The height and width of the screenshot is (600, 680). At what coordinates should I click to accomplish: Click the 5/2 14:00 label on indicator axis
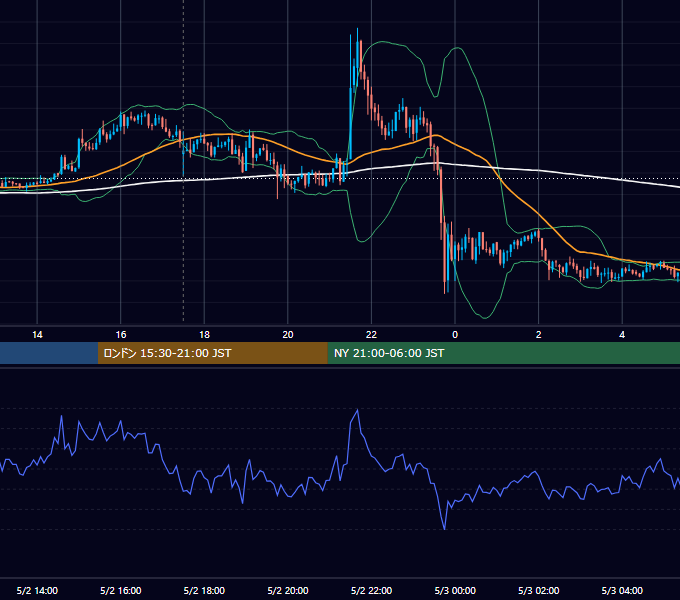37,590
